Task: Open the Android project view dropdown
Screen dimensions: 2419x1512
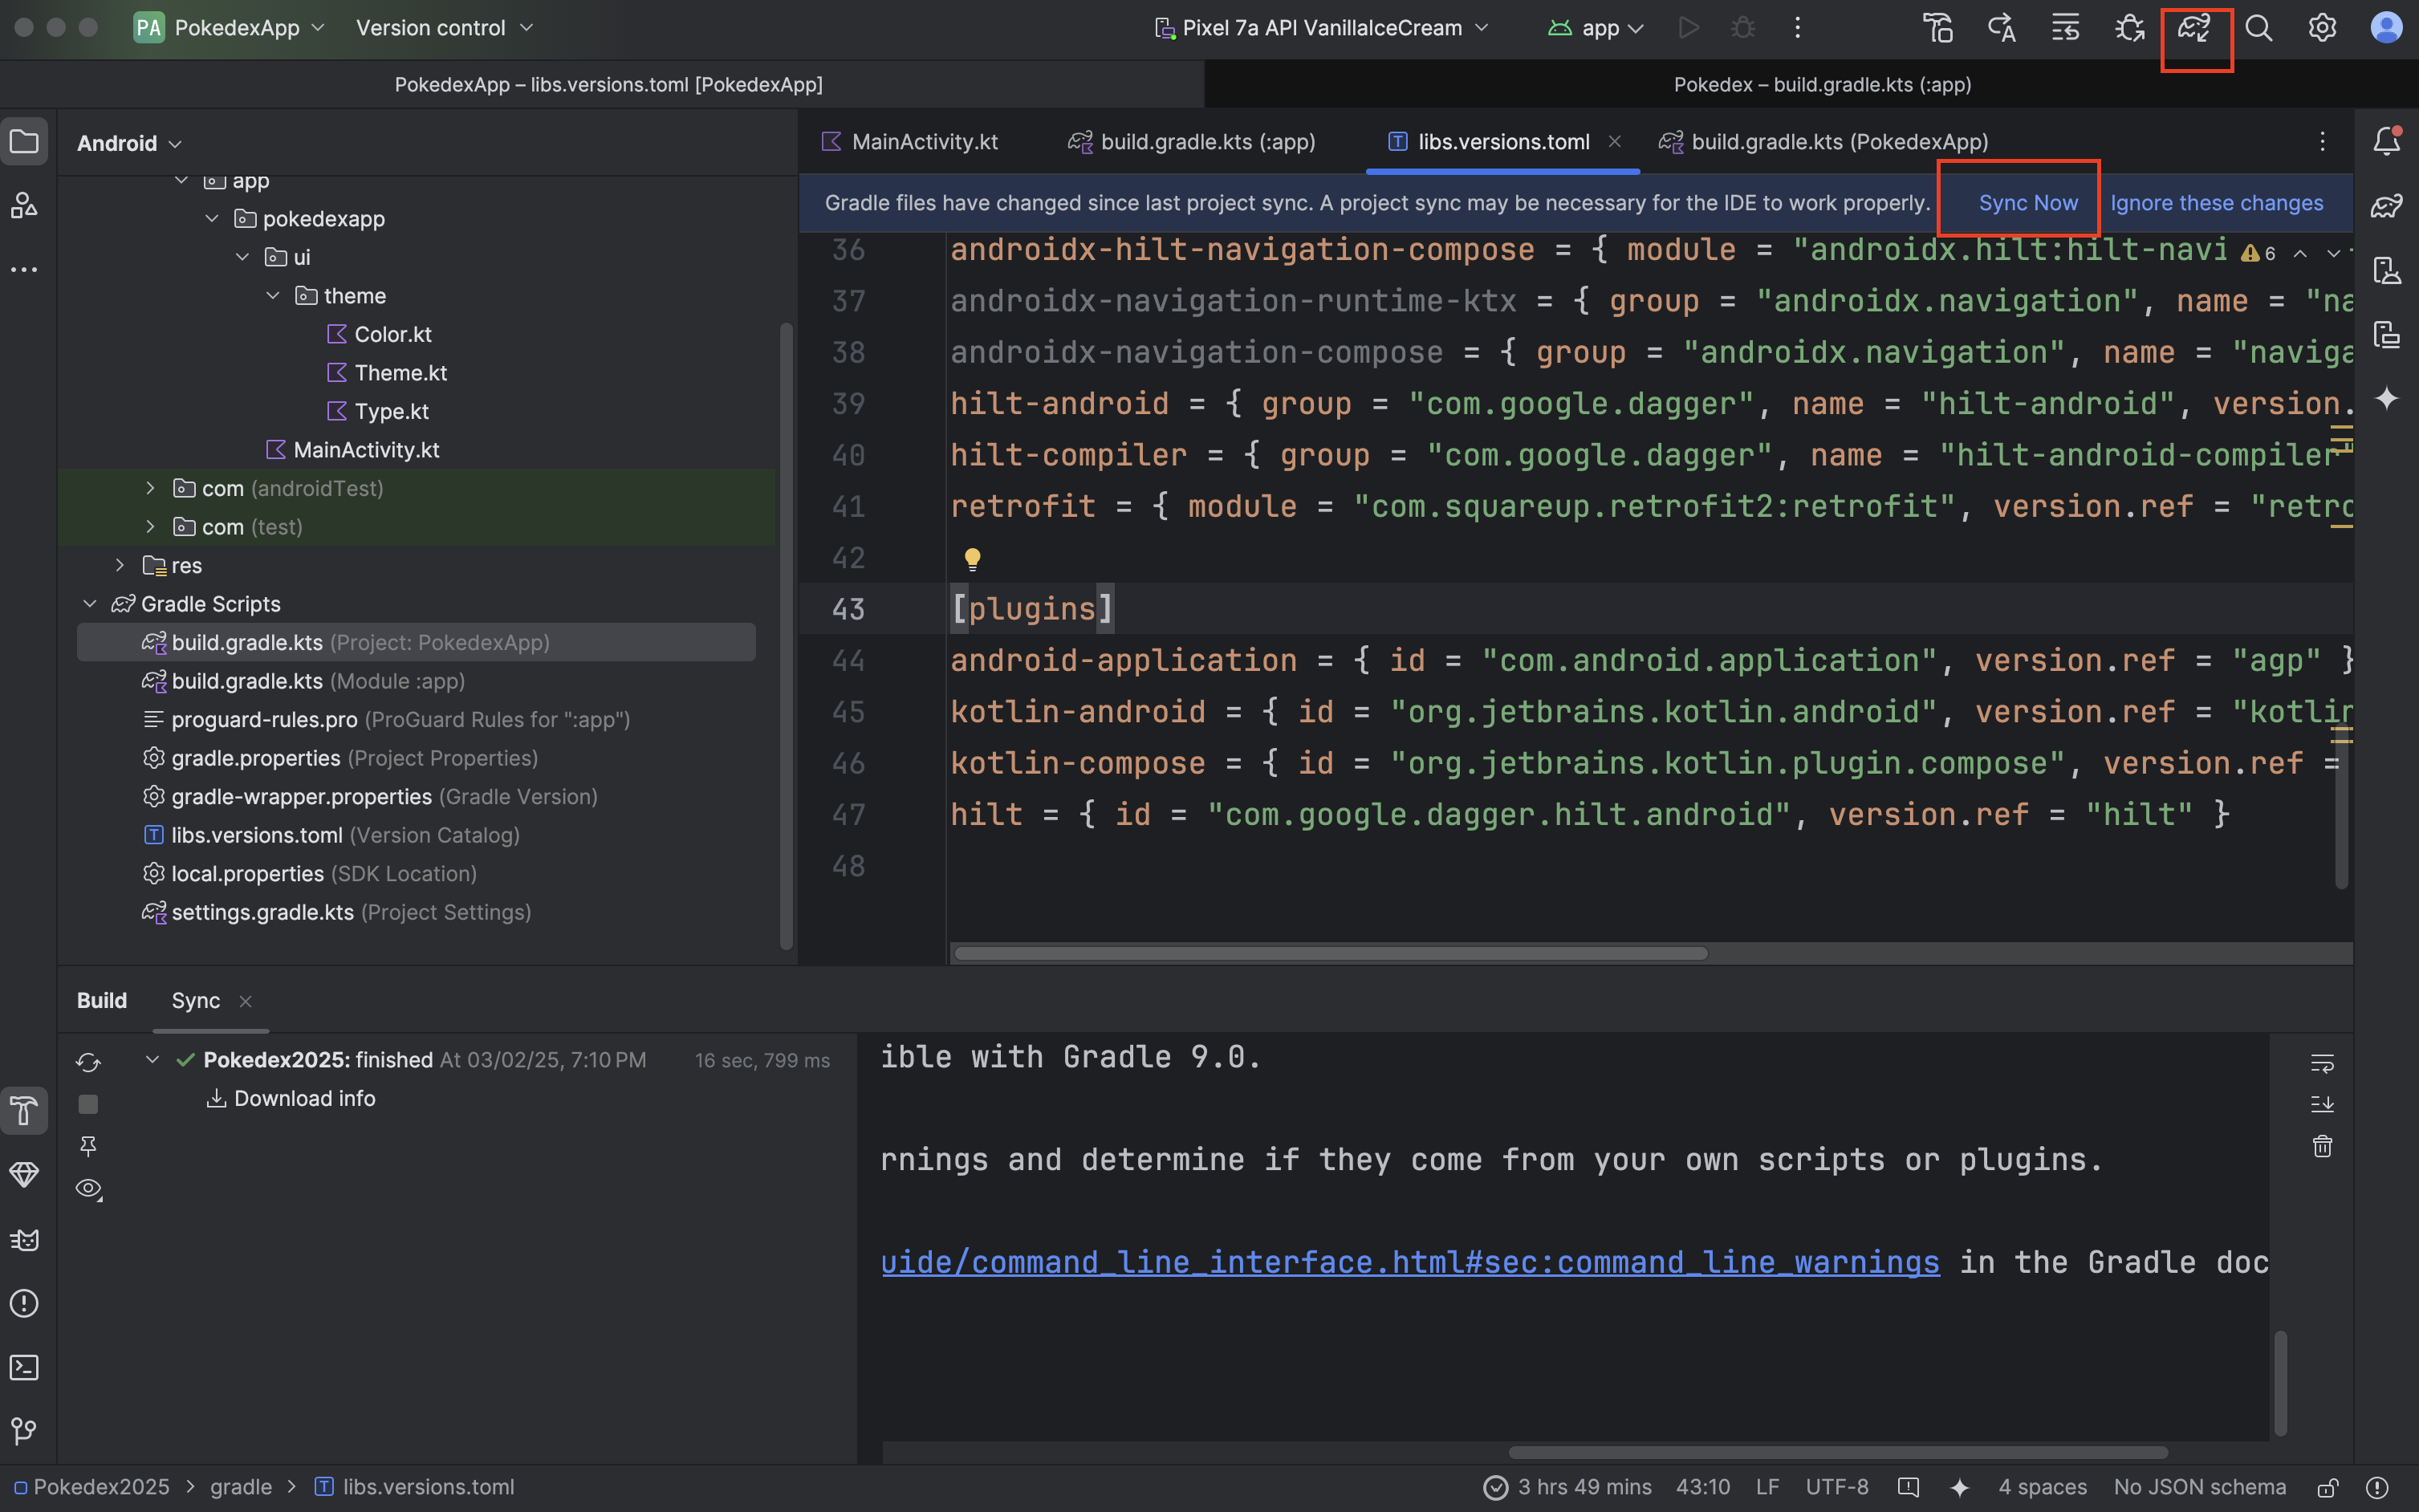Action: click(129, 143)
